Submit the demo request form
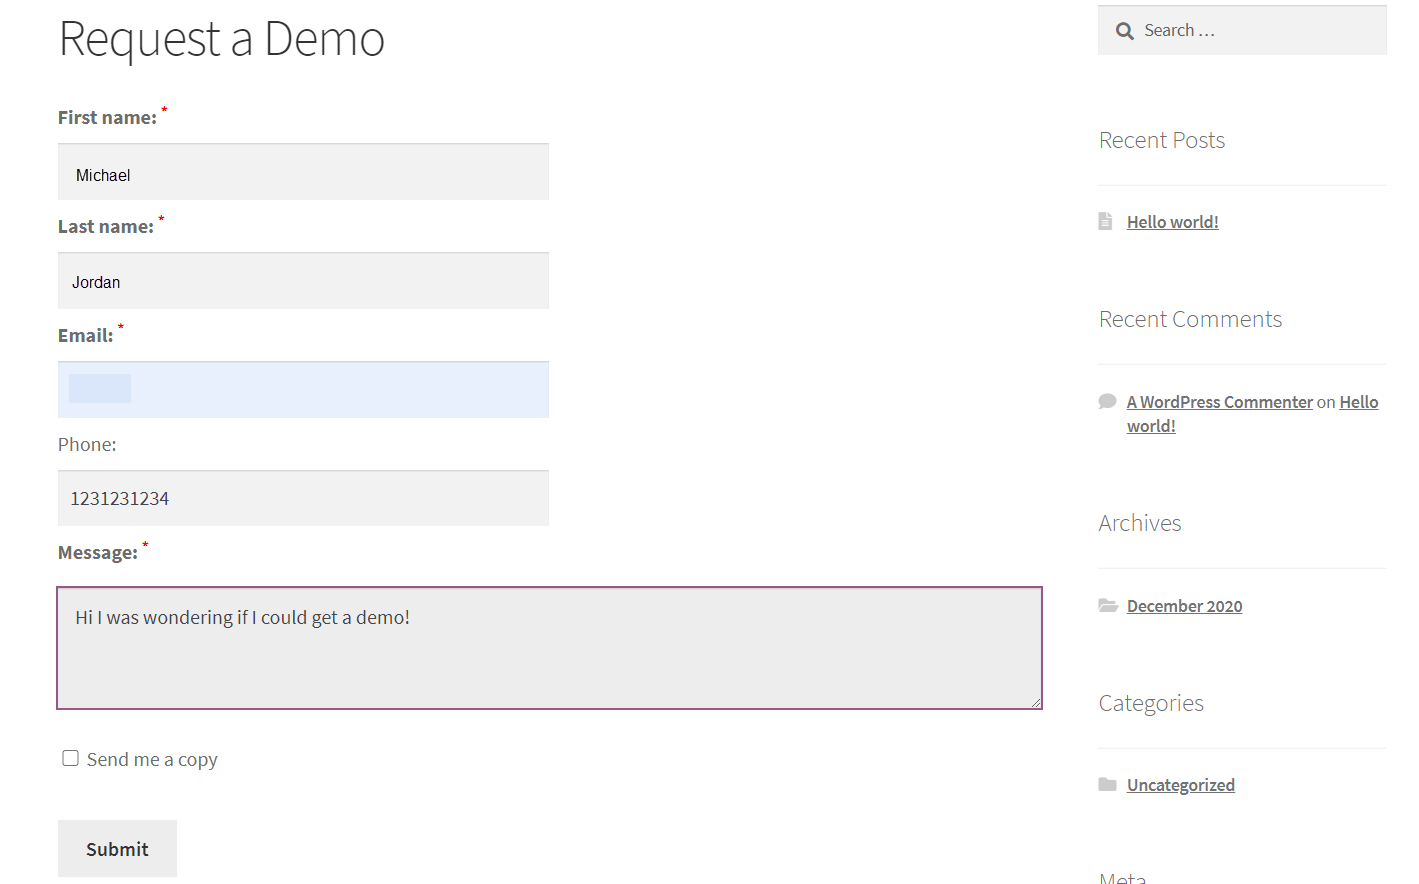Image resolution: width=1419 pixels, height=884 pixels. click(x=117, y=848)
